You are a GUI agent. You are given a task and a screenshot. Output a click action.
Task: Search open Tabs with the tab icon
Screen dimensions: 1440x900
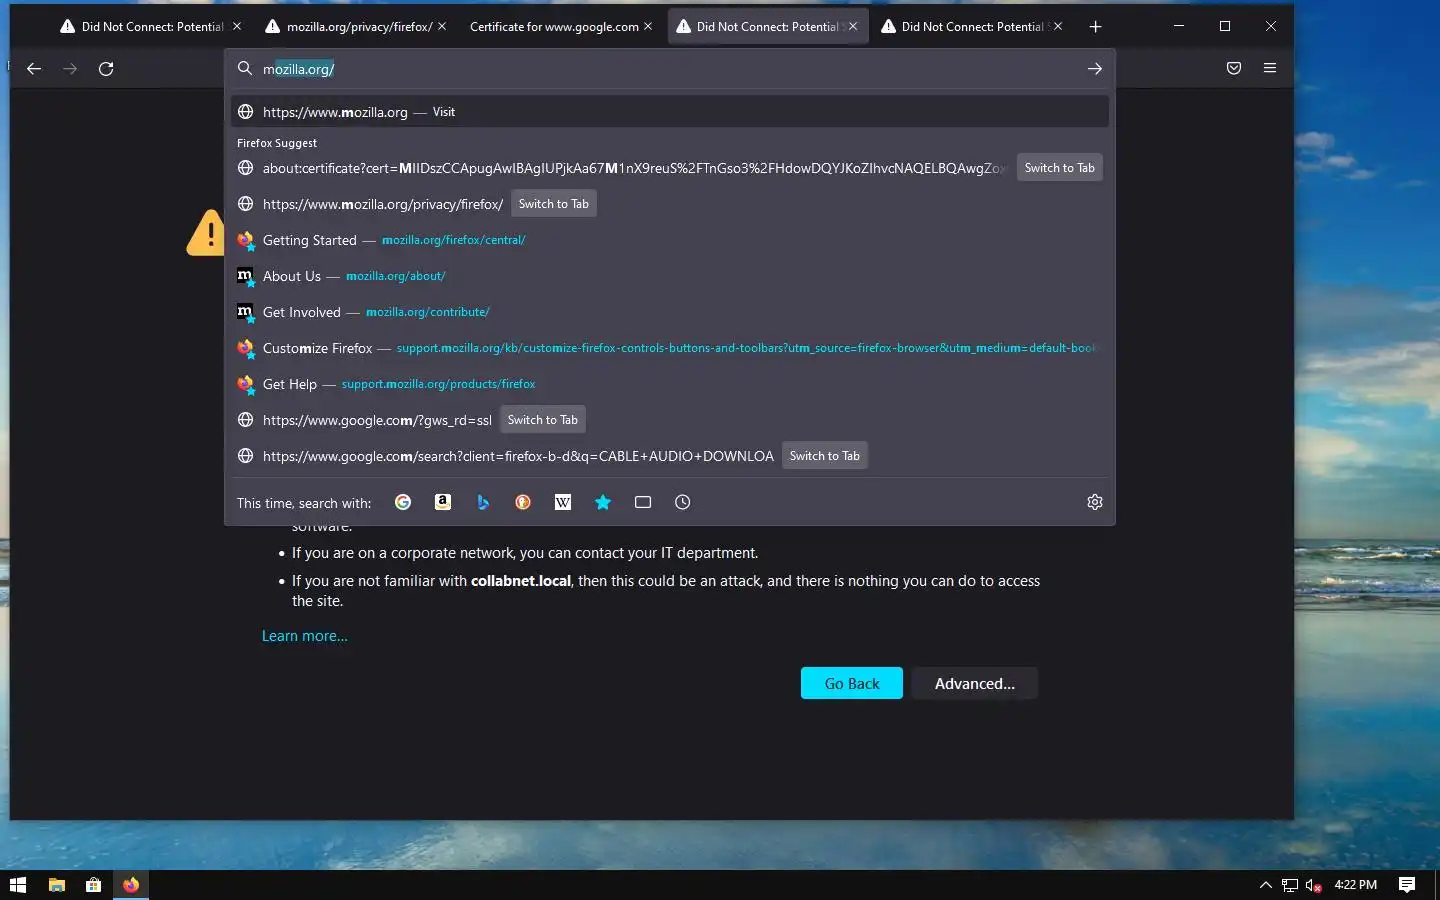pyautogui.click(x=643, y=502)
